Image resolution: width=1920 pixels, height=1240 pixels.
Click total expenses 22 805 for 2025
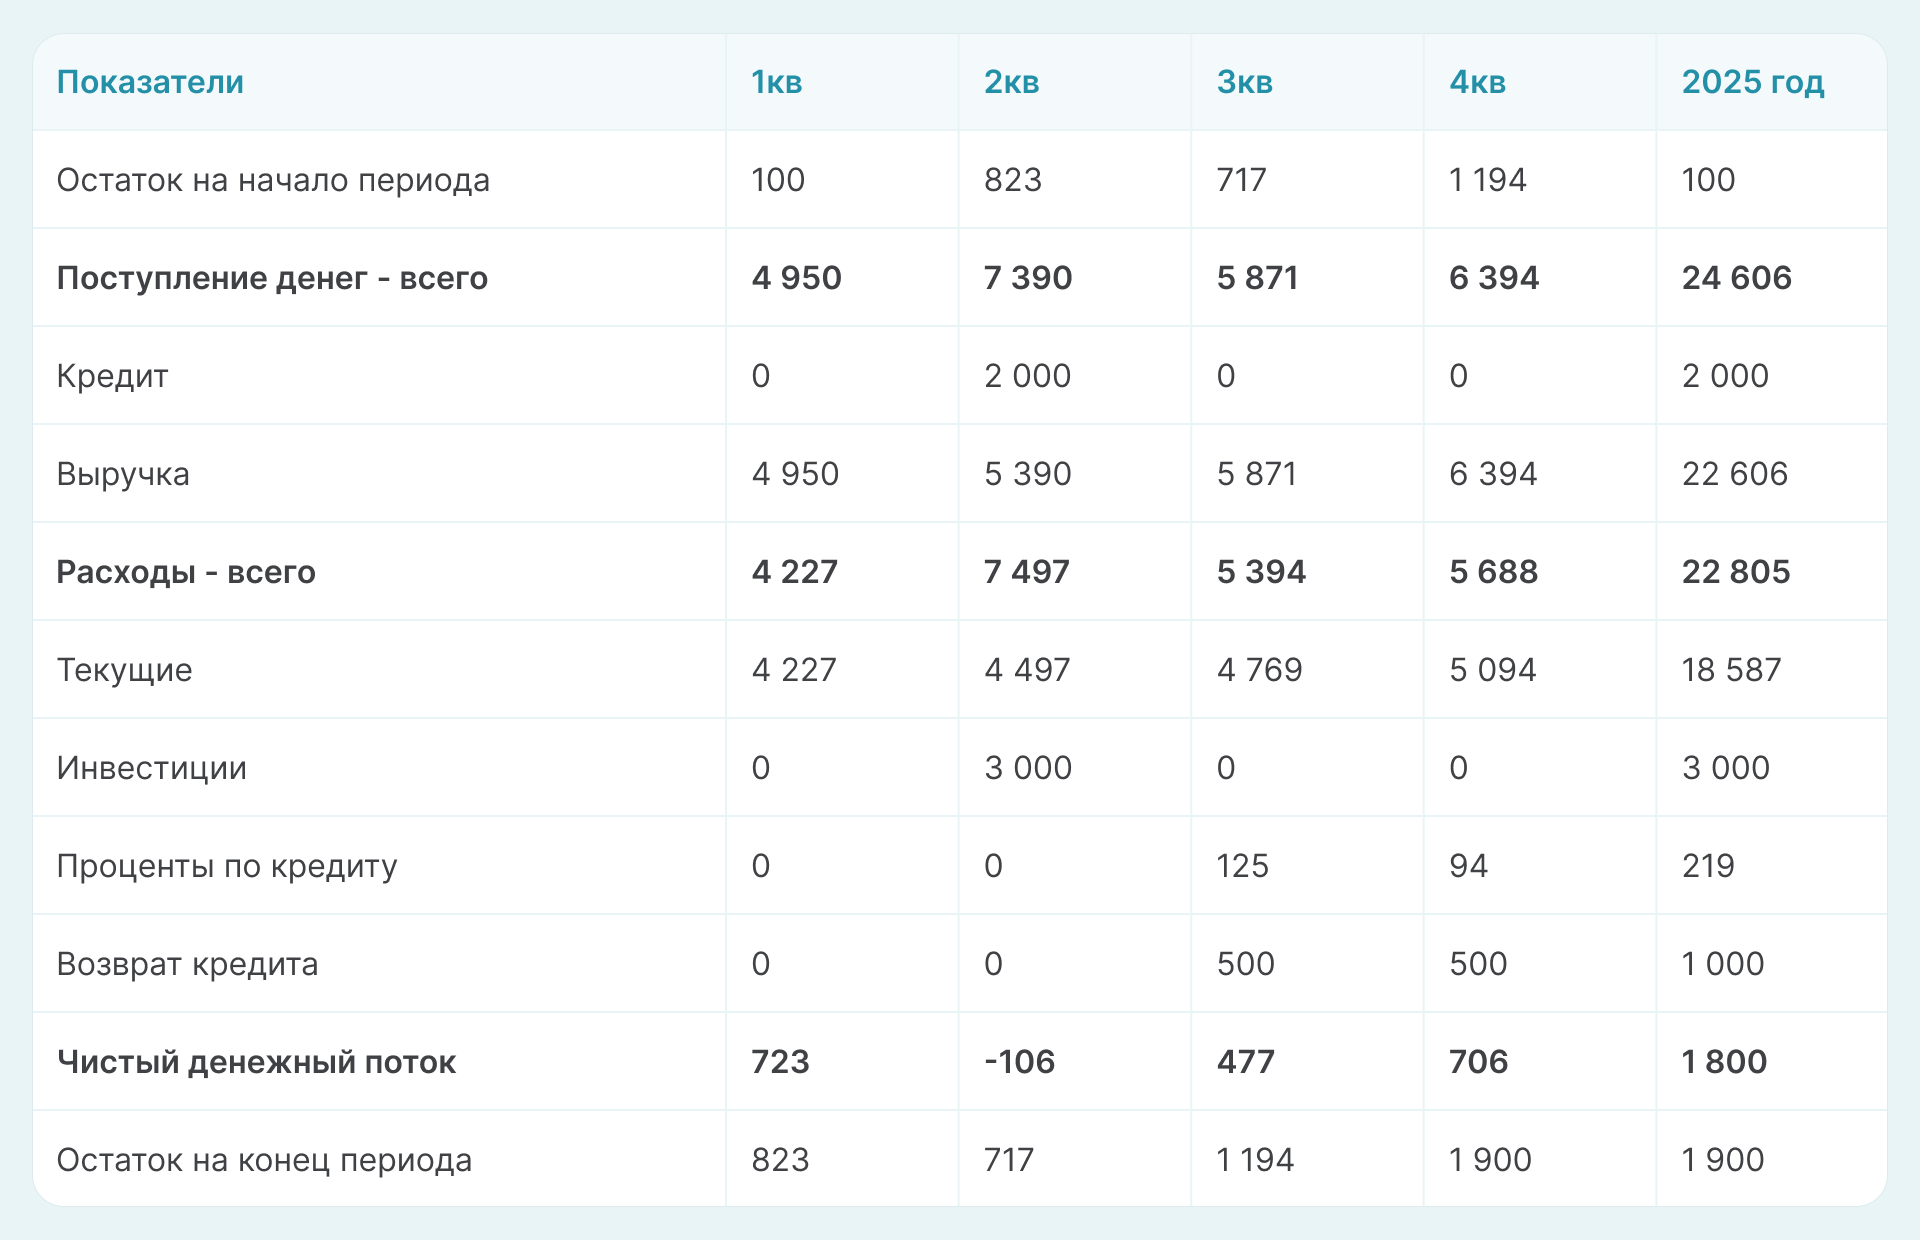tap(1735, 572)
